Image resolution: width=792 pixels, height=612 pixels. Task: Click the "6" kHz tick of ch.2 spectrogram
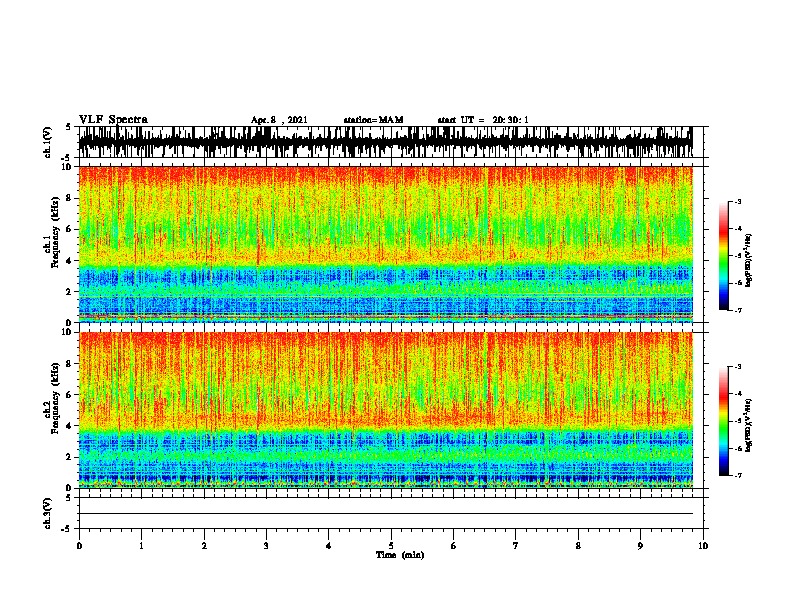pos(70,395)
